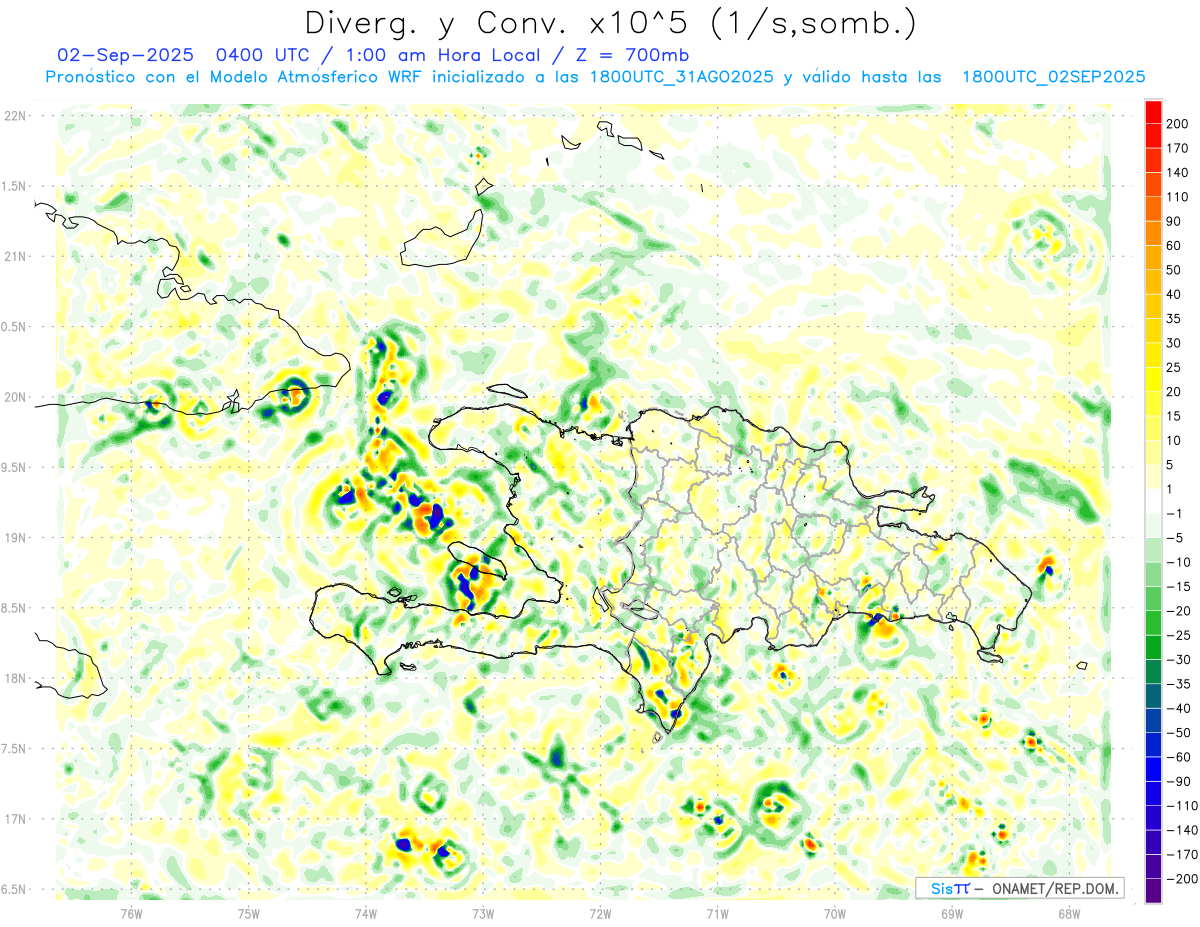
Task: Click the '72W' longitude label
Action: point(600,913)
